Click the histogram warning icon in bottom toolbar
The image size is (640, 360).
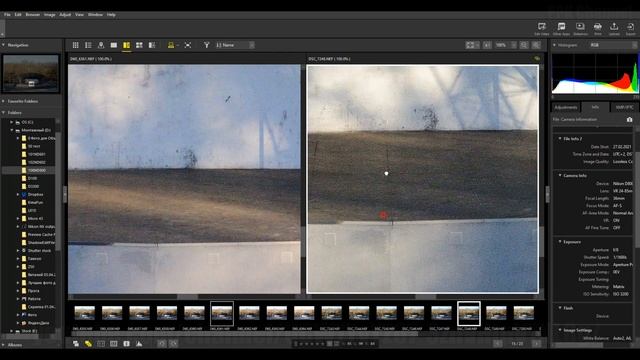coord(139,344)
